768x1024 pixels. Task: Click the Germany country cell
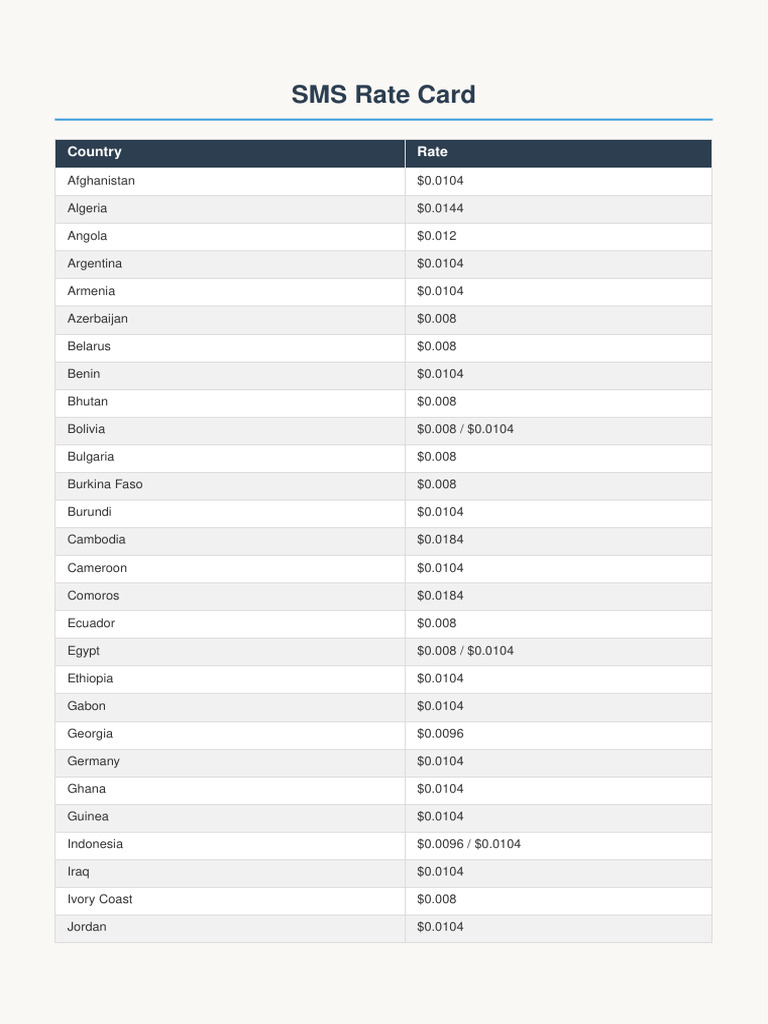pos(230,761)
